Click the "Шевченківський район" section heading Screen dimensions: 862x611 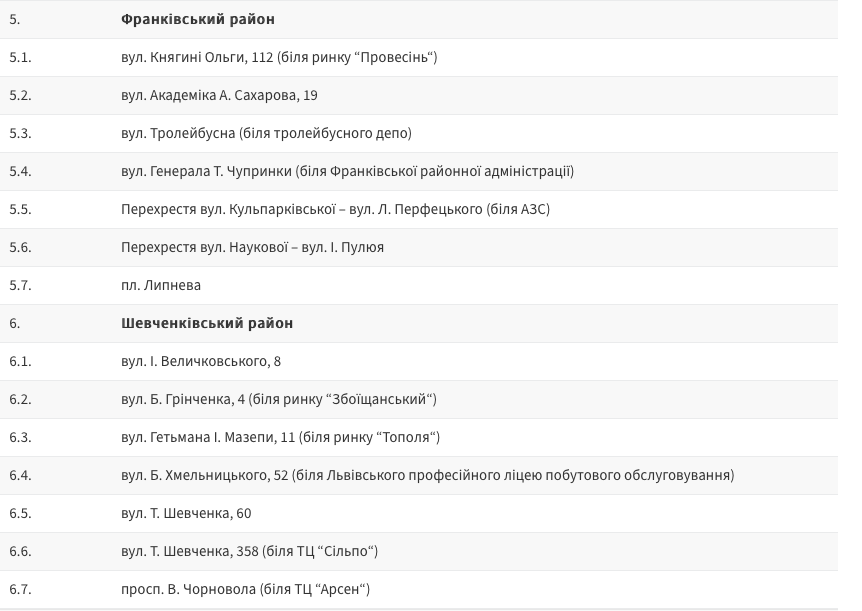tap(206, 323)
